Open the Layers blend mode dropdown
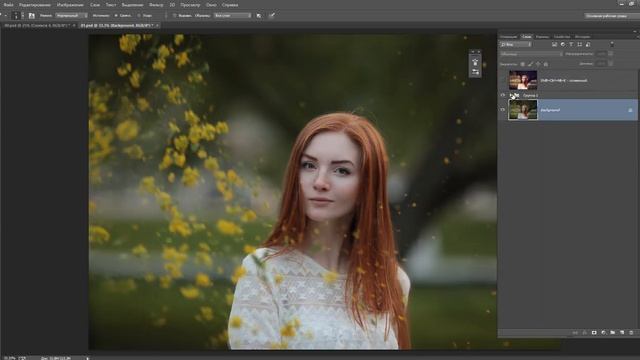 (x=531, y=54)
